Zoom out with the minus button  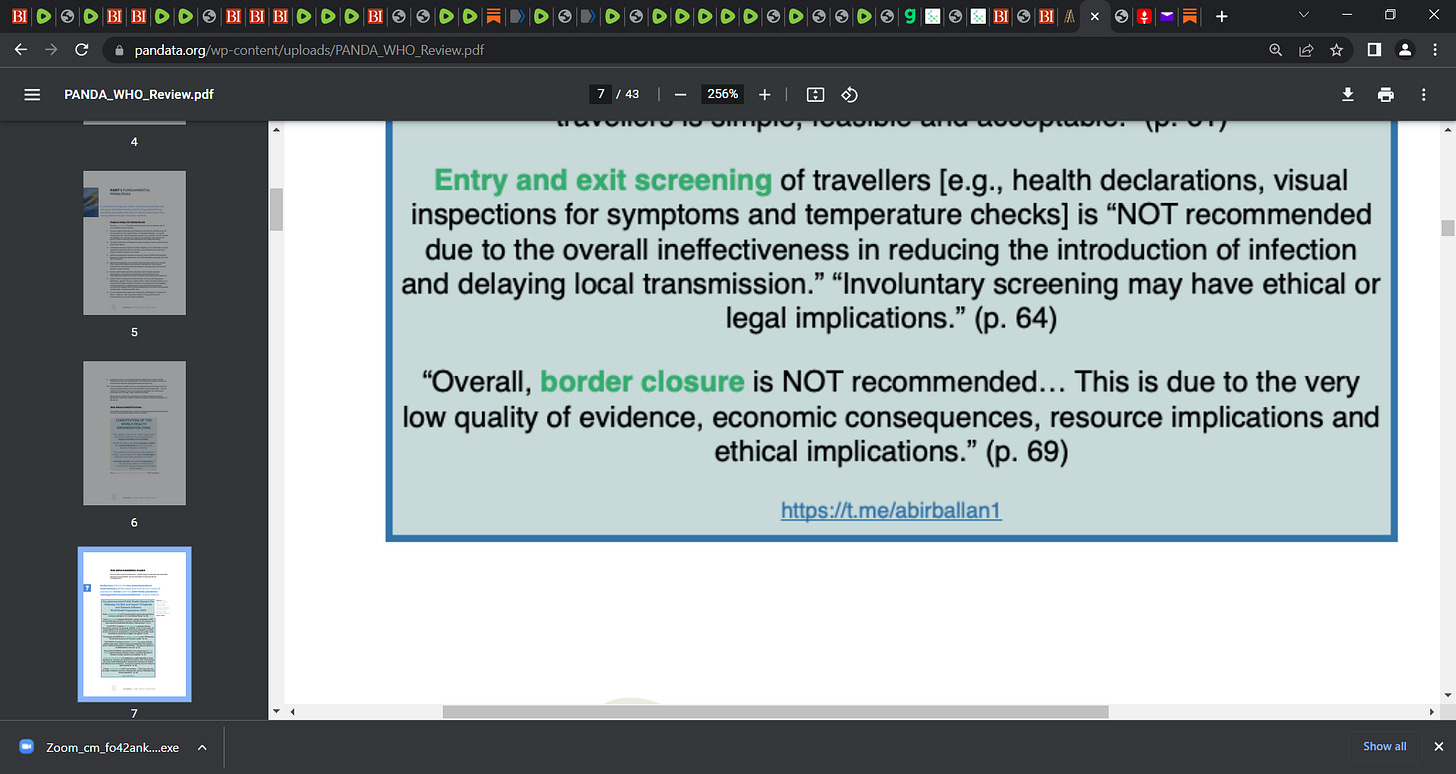coord(680,94)
